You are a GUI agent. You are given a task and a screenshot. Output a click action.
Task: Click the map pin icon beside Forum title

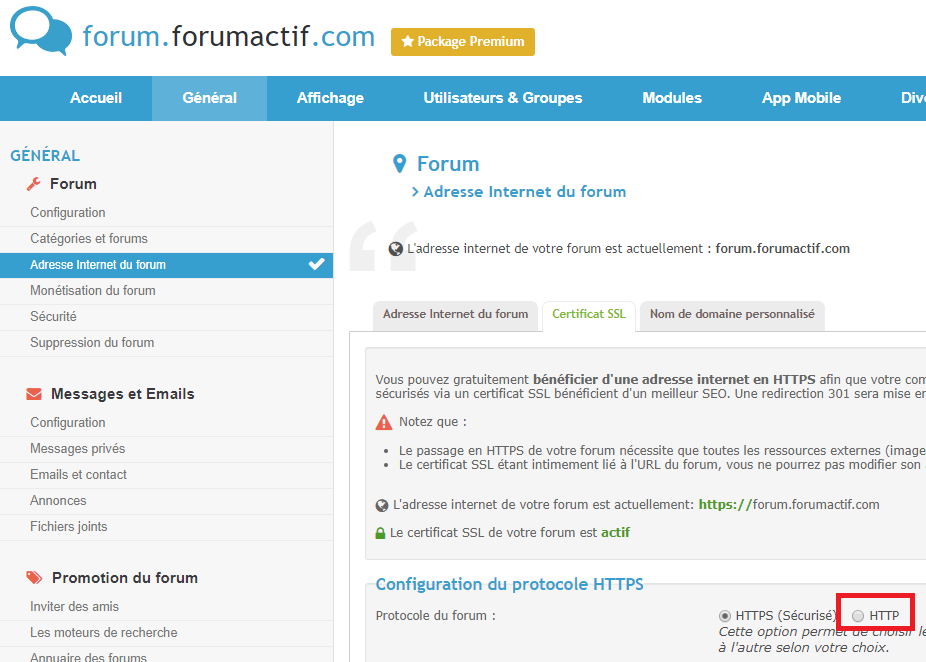coord(400,164)
